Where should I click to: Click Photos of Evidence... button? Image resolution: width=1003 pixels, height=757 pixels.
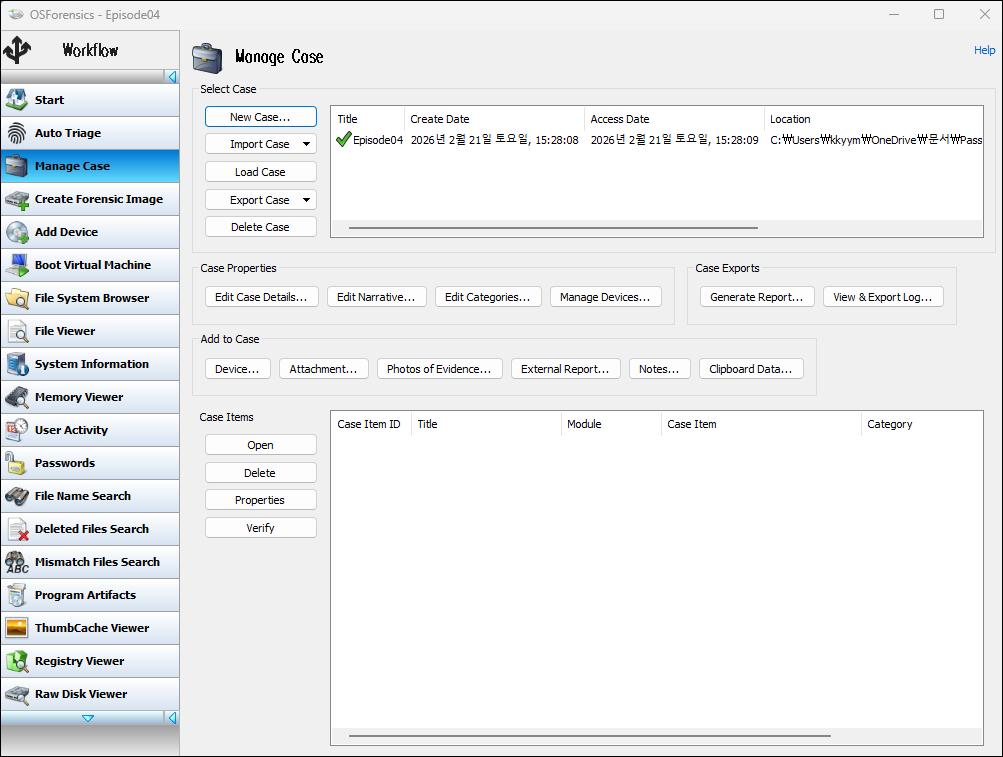[x=439, y=369]
